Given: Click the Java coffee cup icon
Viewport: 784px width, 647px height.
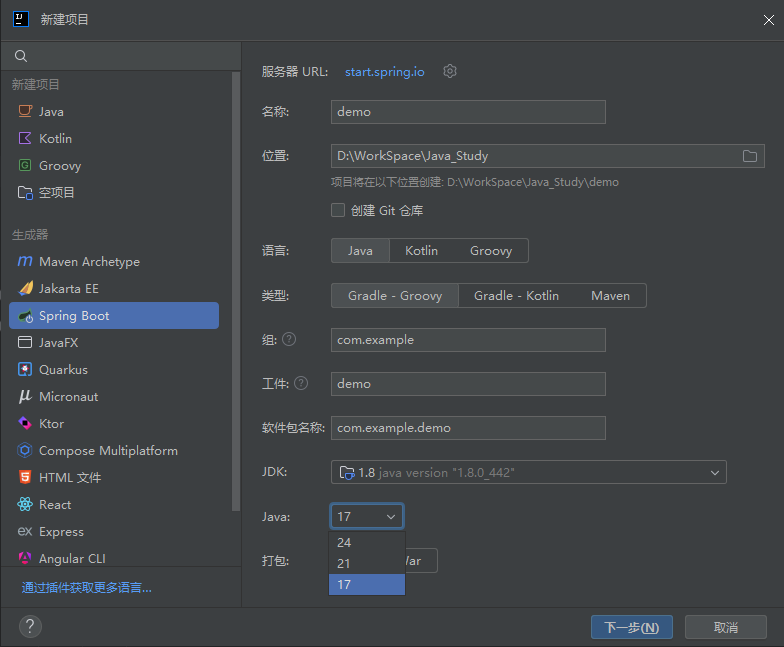Looking at the screenshot, I should [25, 111].
